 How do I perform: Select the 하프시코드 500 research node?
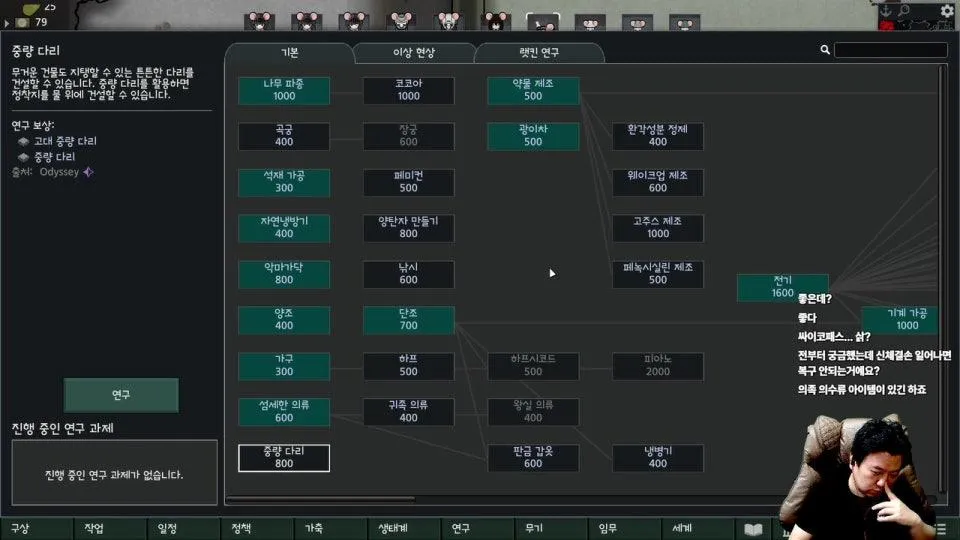533,366
